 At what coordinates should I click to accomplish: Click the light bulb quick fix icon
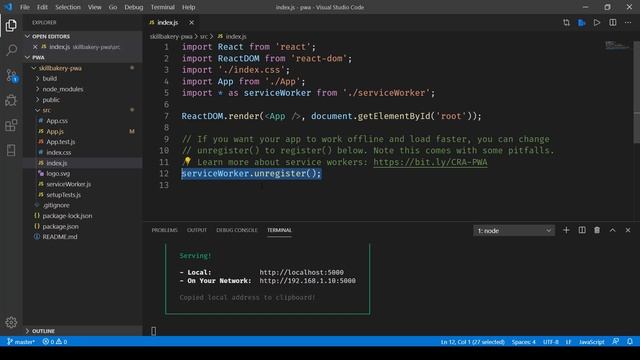187,161
